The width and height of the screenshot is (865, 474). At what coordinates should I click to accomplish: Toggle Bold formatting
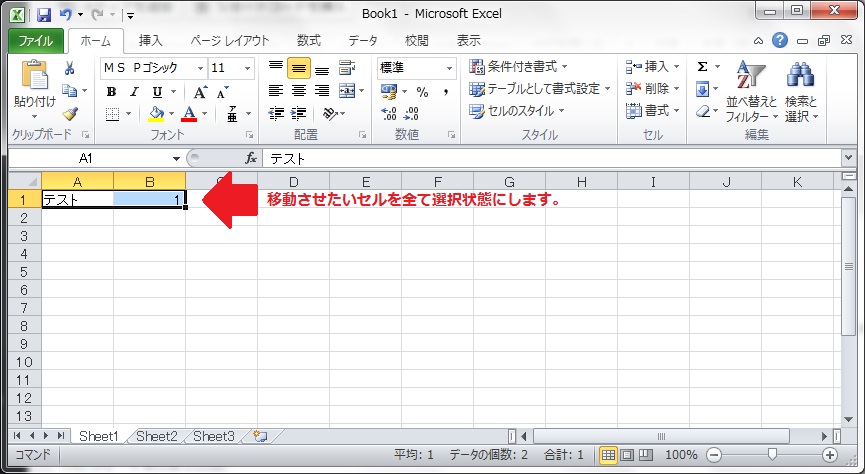click(x=111, y=92)
